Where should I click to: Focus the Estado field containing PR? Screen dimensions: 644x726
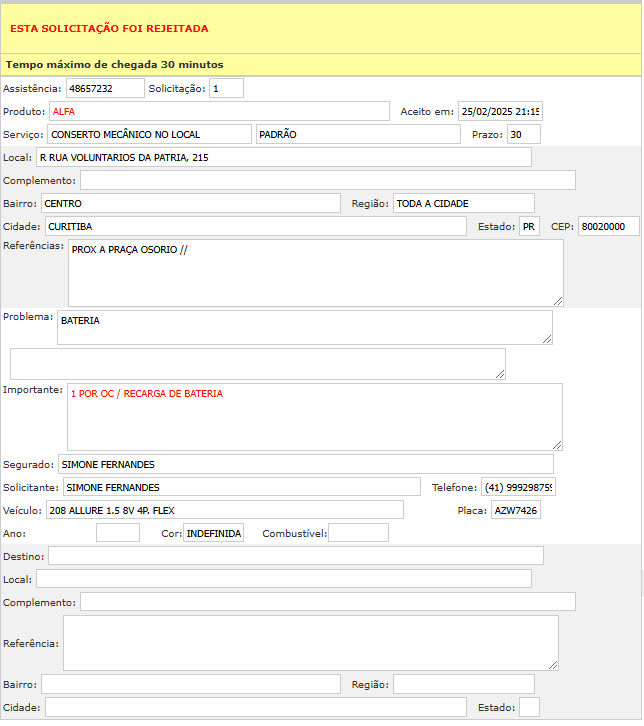[529, 226]
